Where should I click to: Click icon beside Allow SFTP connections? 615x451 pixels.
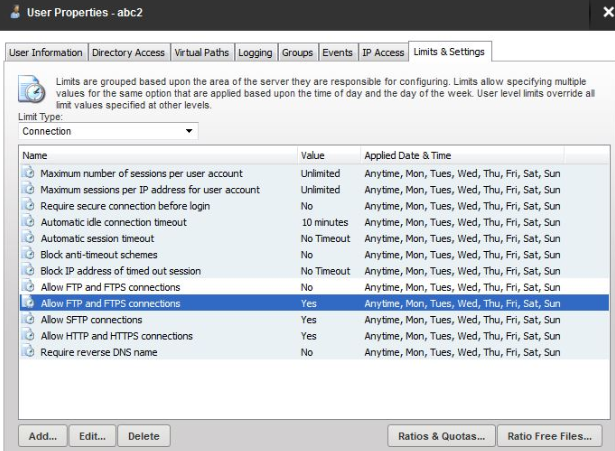(28, 319)
